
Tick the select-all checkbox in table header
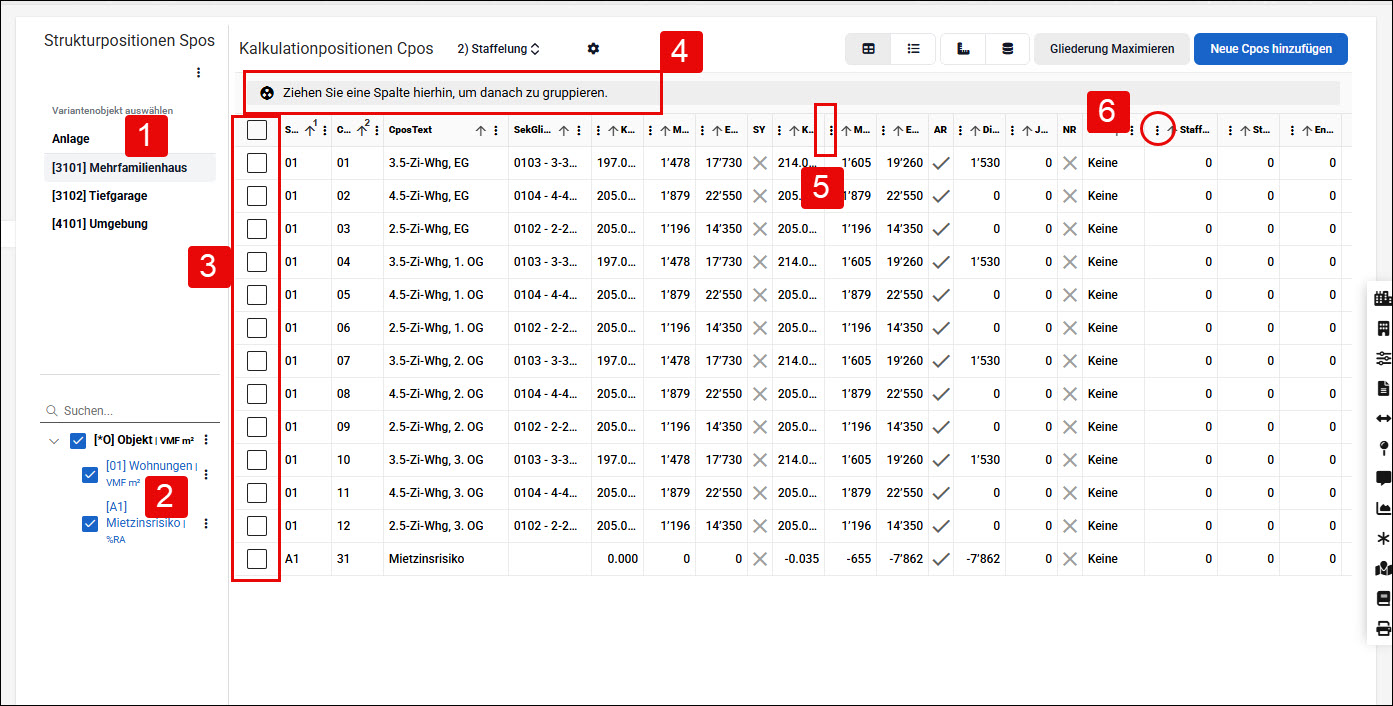click(x=257, y=130)
